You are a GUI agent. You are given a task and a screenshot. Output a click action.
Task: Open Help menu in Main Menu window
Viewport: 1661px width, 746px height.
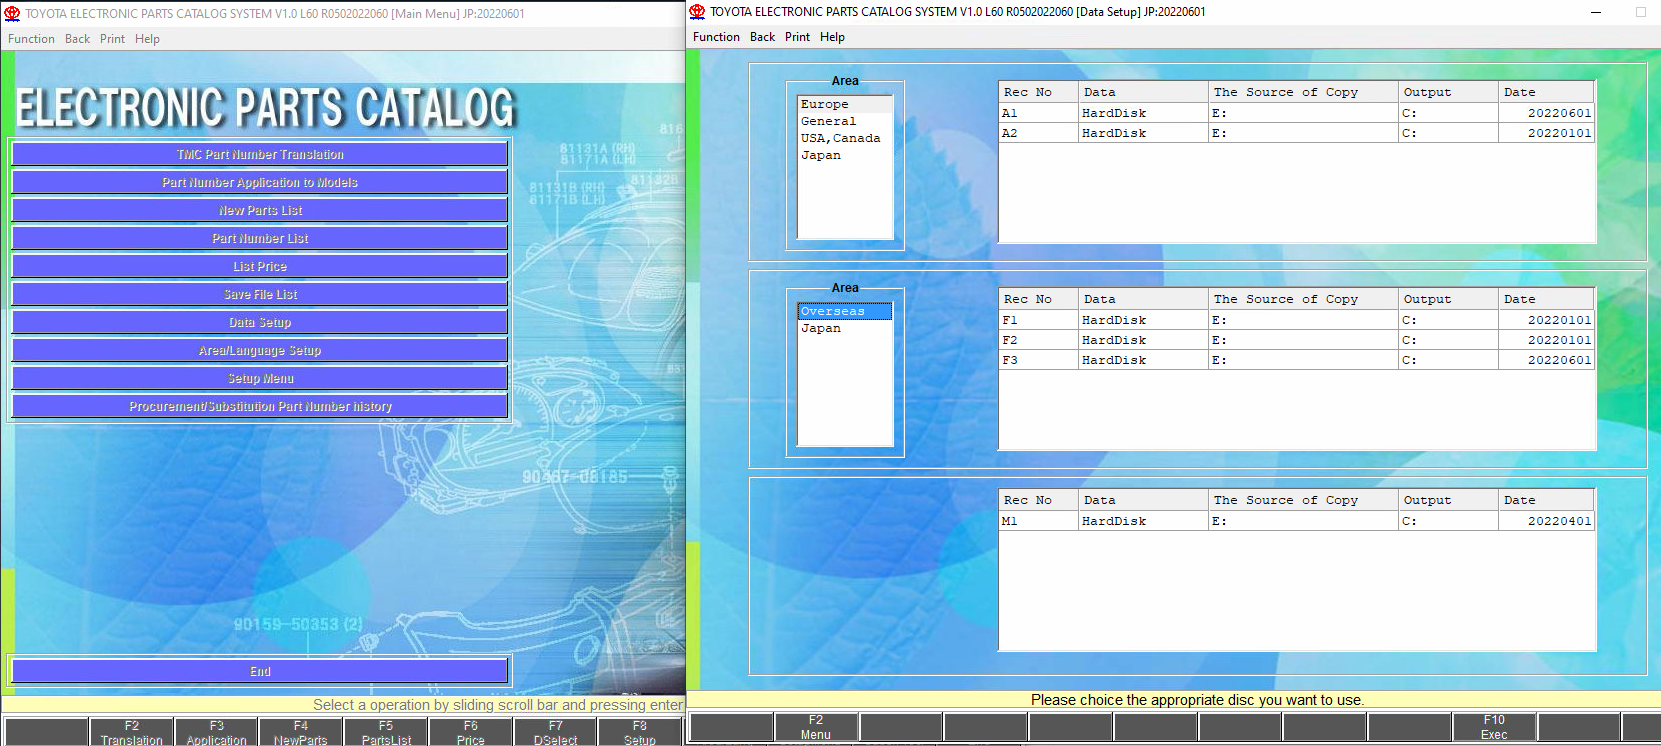click(x=147, y=39)
